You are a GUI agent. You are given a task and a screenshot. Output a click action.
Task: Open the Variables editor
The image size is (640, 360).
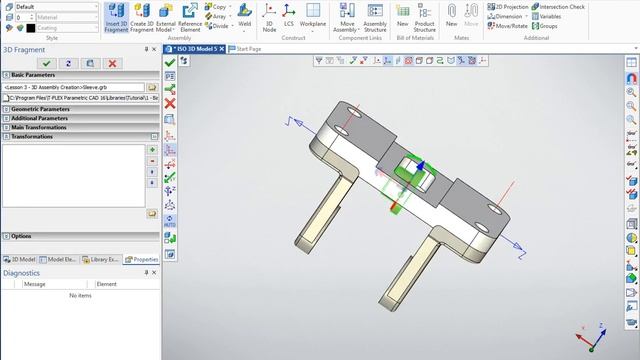point(547,16)
